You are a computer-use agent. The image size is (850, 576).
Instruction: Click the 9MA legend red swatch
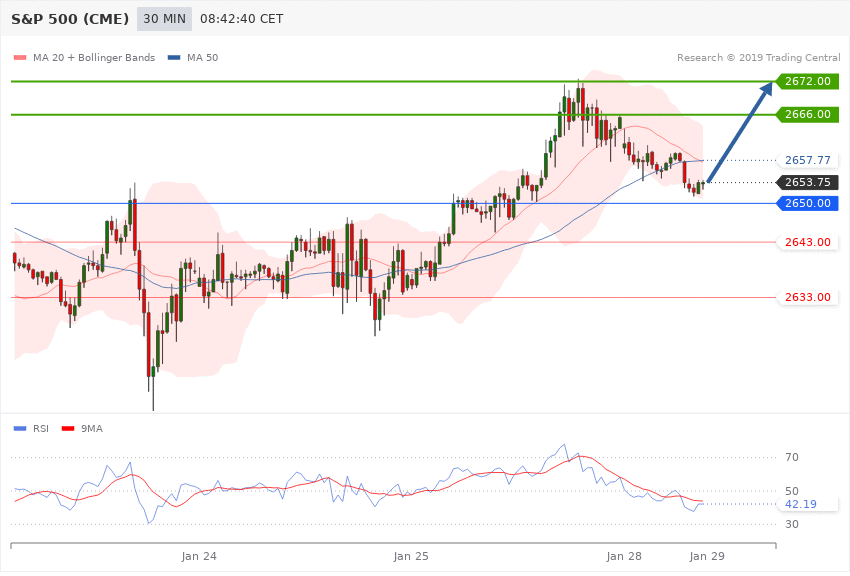click(x=68, y=429)
